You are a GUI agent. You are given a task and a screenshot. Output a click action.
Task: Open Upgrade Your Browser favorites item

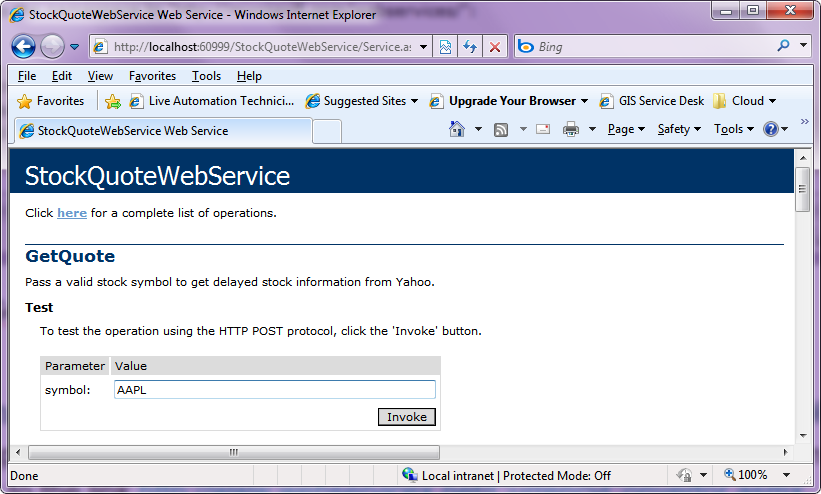coord(508,101)
